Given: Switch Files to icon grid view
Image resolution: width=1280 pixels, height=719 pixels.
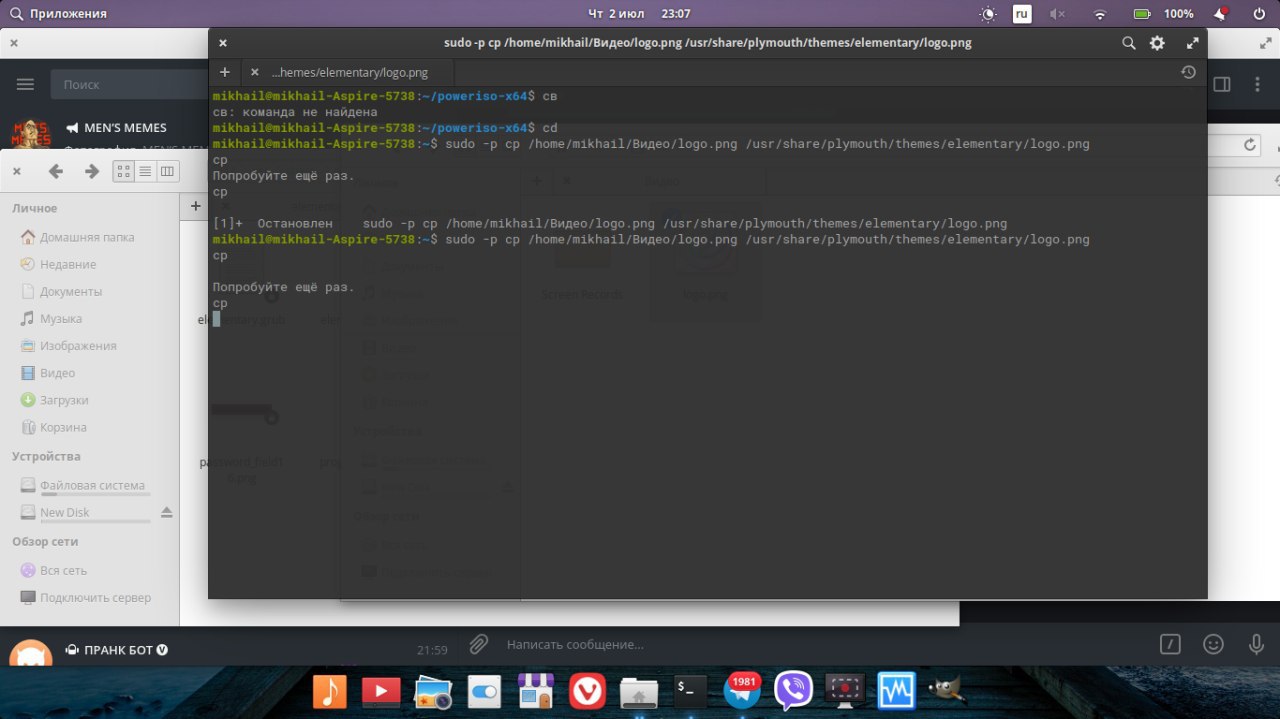Looking at the screenshot, I should coord(124,171).
